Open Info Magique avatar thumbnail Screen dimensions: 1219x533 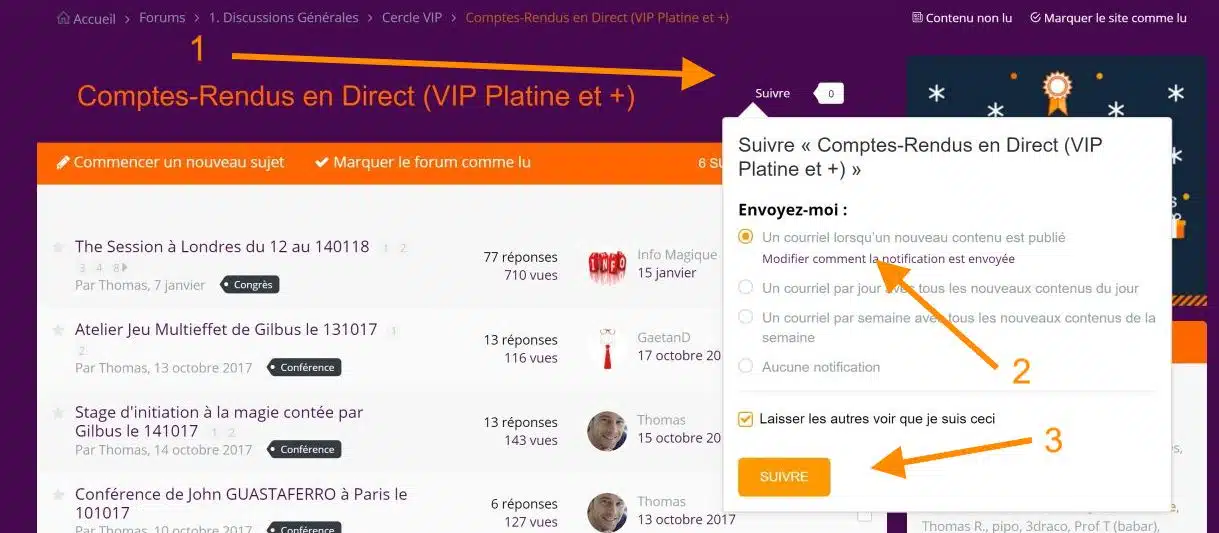pos(607,264)
